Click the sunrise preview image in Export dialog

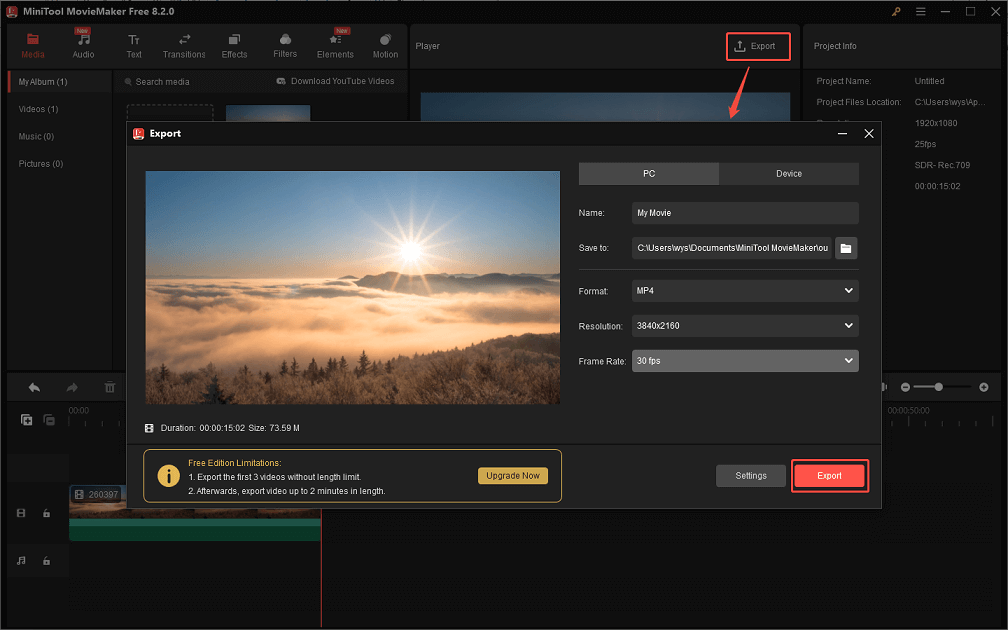(352, 287)
